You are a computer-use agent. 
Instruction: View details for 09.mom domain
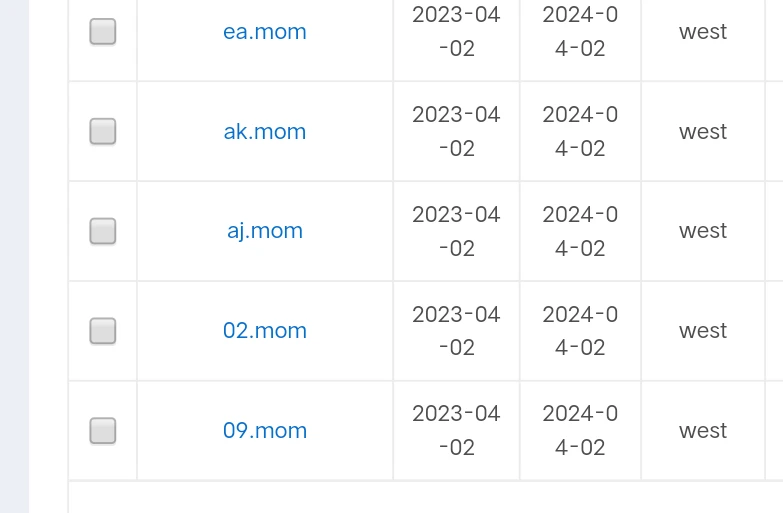[x=265, y=431]
